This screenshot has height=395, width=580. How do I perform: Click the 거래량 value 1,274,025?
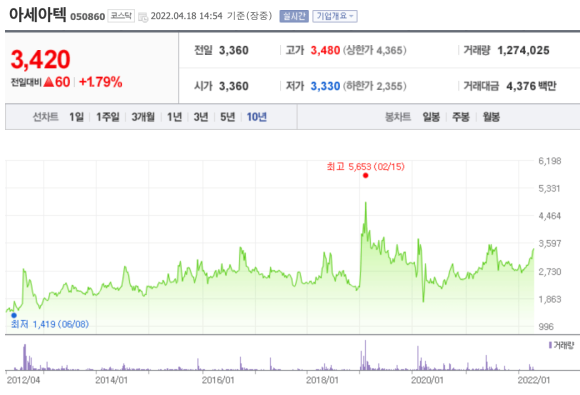coord(523,50)
